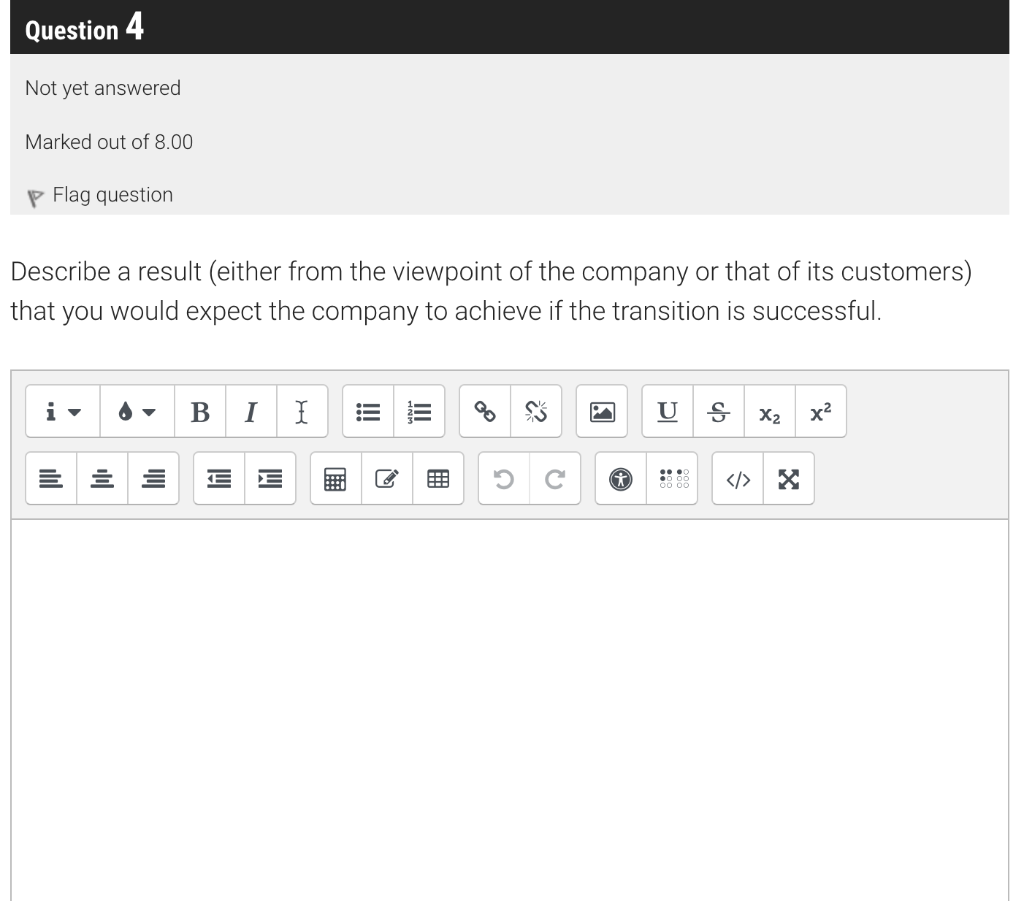Image resolution: width=1024 pixels, height=901 pixels.
Task: Click the 'Not yet answered' status text
Action: (x=103, y=88)
